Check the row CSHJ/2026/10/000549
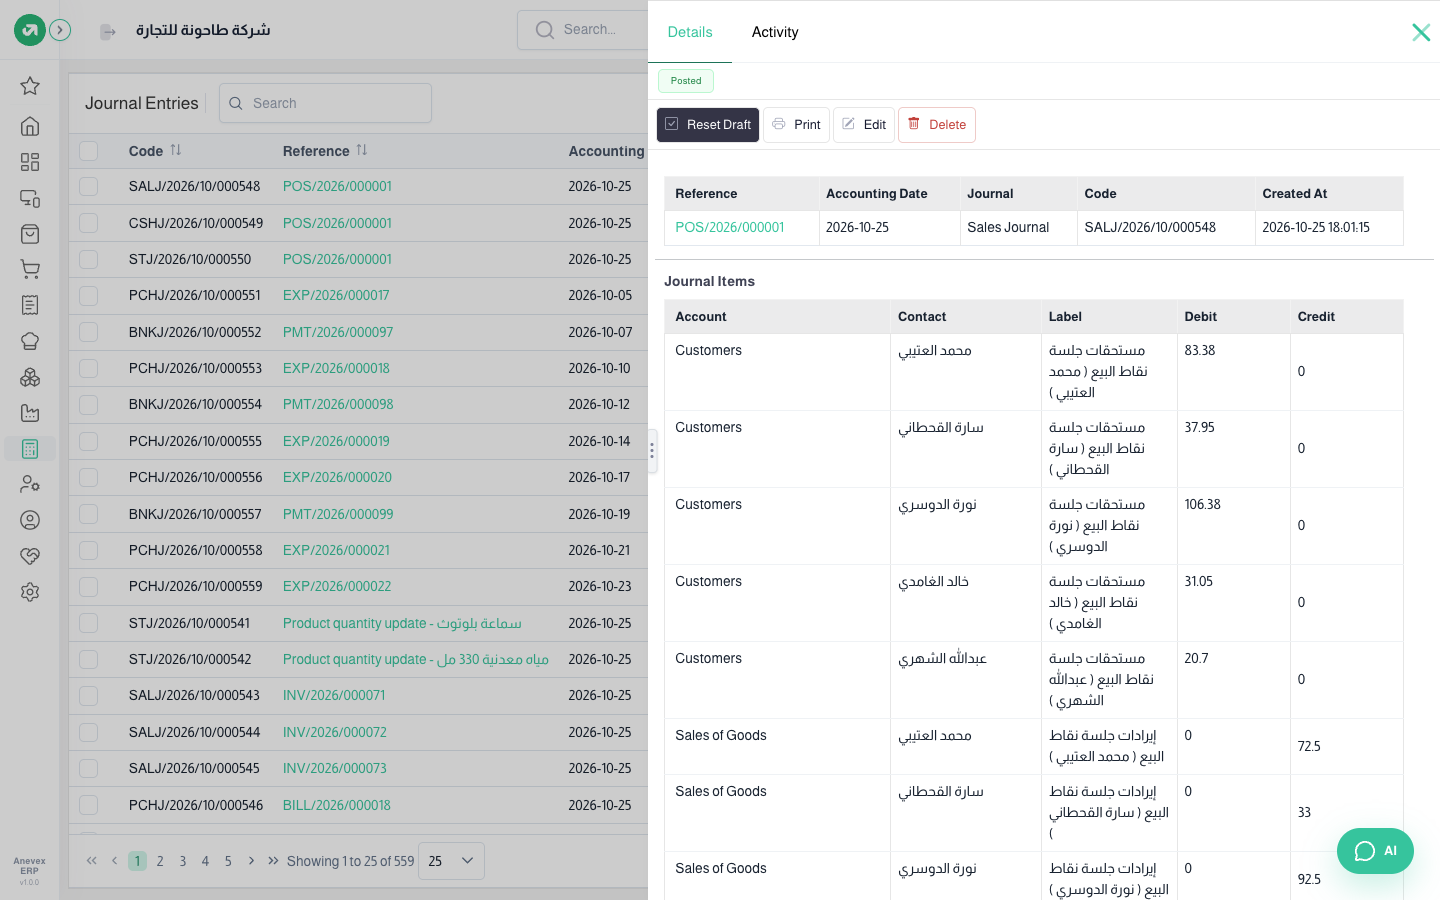 tap(89, 223)
